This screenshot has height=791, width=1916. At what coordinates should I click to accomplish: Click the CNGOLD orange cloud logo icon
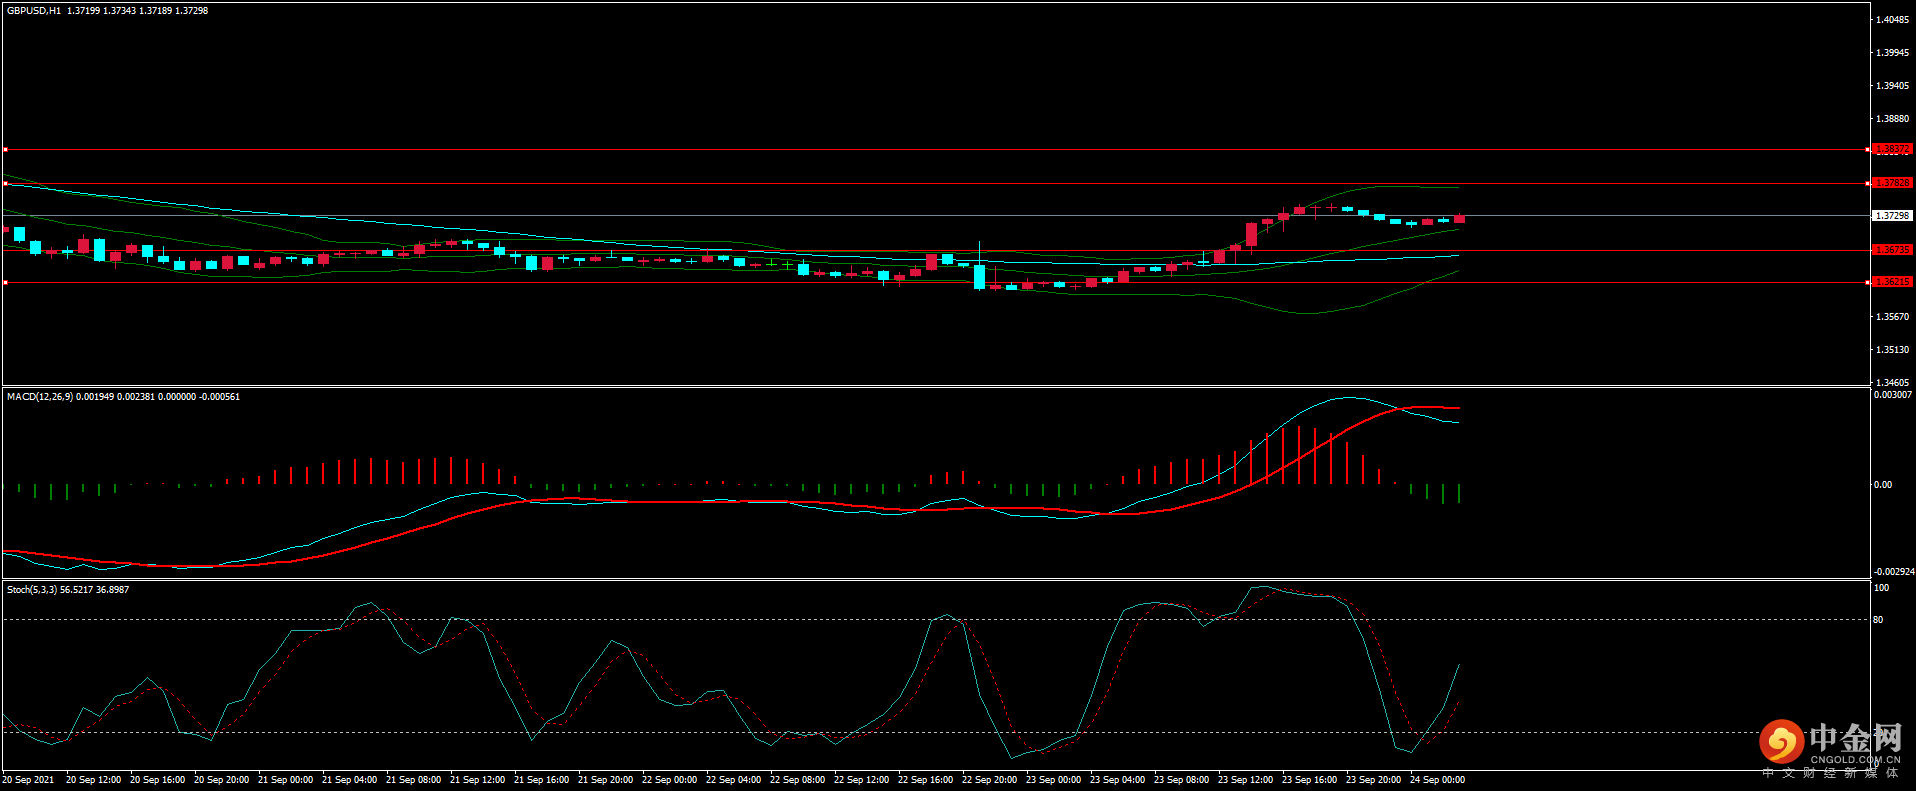click(1781, 741)
